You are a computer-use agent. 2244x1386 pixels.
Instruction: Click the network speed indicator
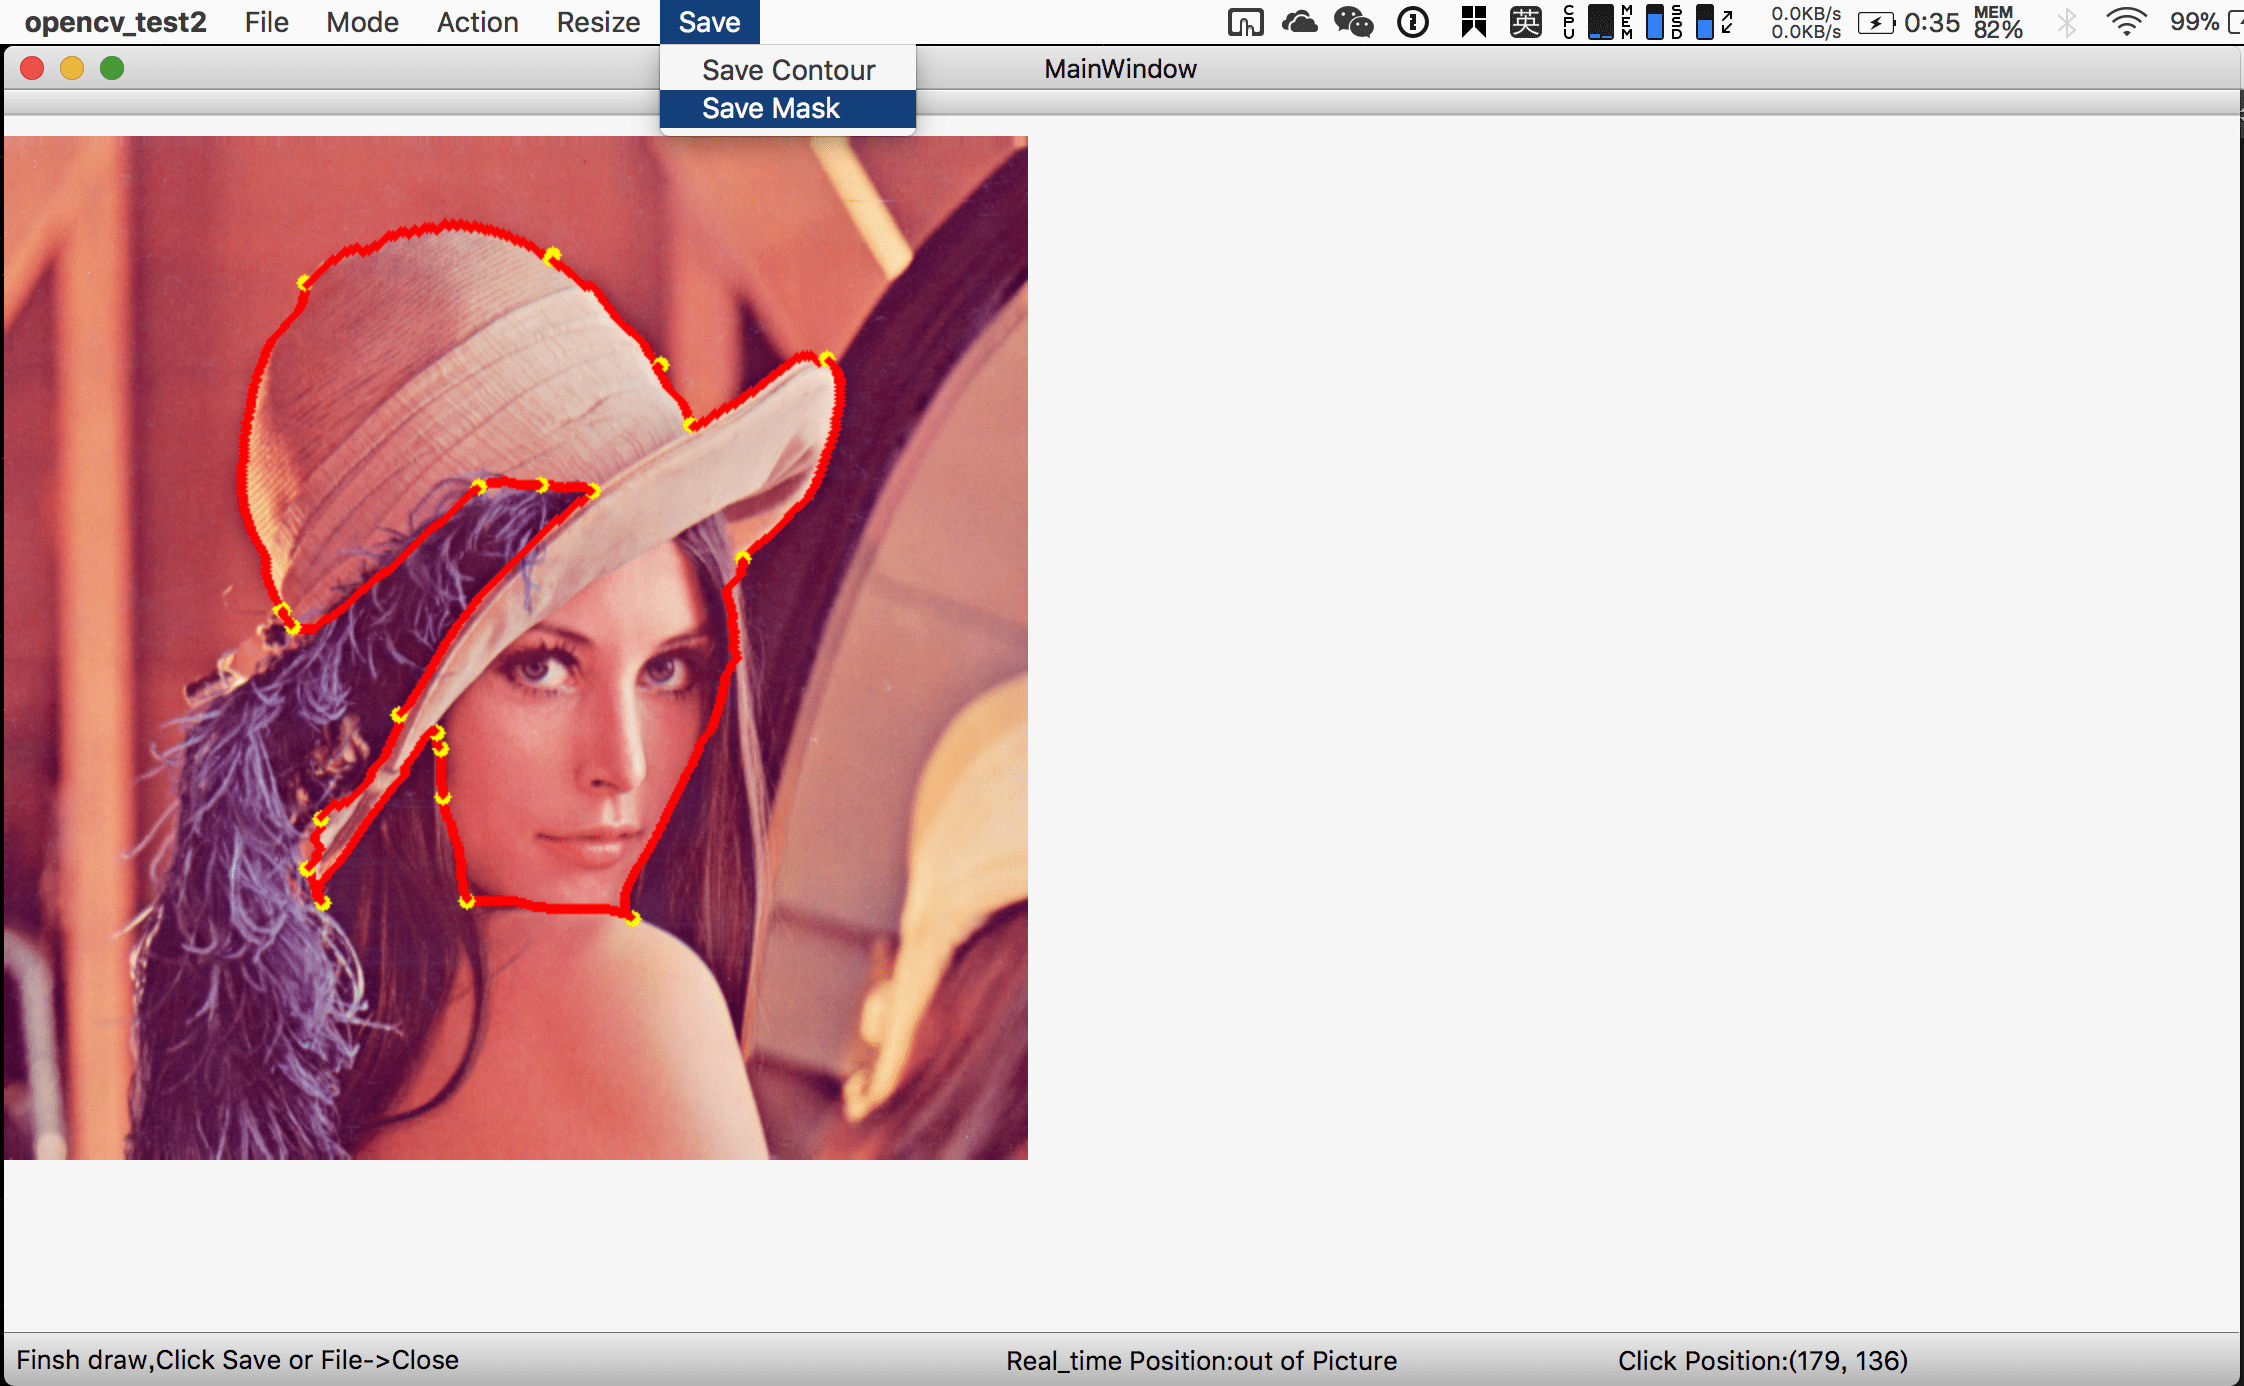click(x=1806, y=22)
